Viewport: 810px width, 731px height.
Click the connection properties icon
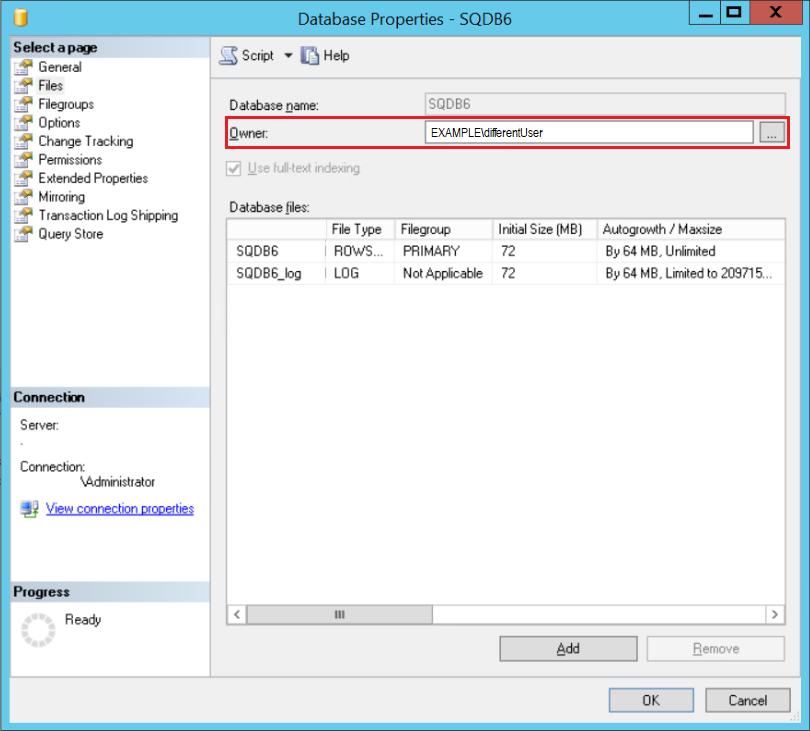(29, 509)
